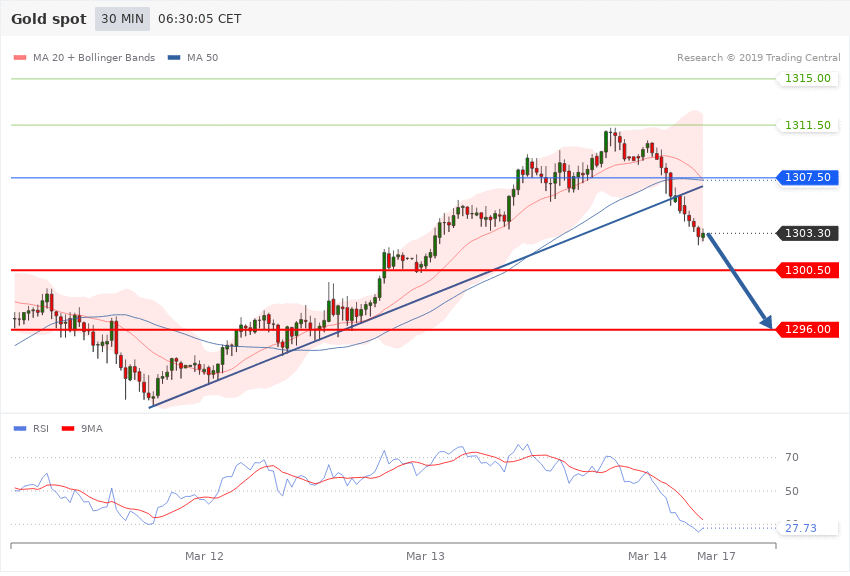This screenshot has width=850, height=576.
Task: Click the blue 1307.50 pivot price tag
Action: point(808,177)
